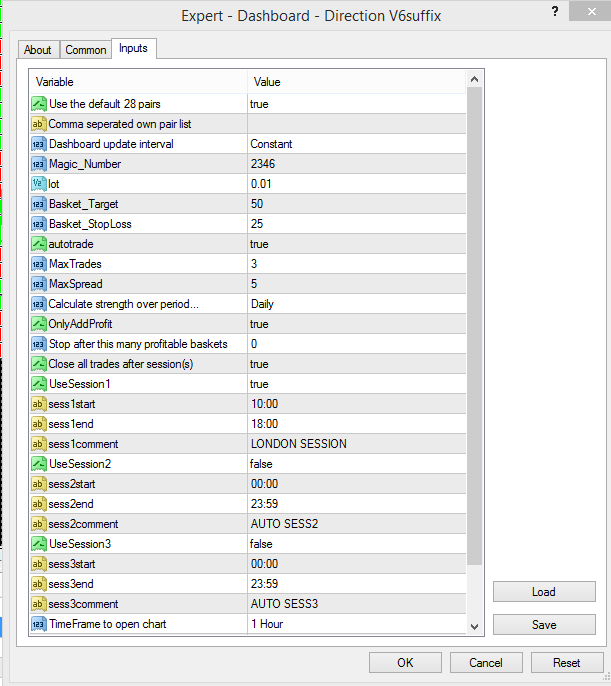This screenshot has height=686, width=611.
Task: Select the UseSession2 'false' value cell
Action: tap(356, 464)
